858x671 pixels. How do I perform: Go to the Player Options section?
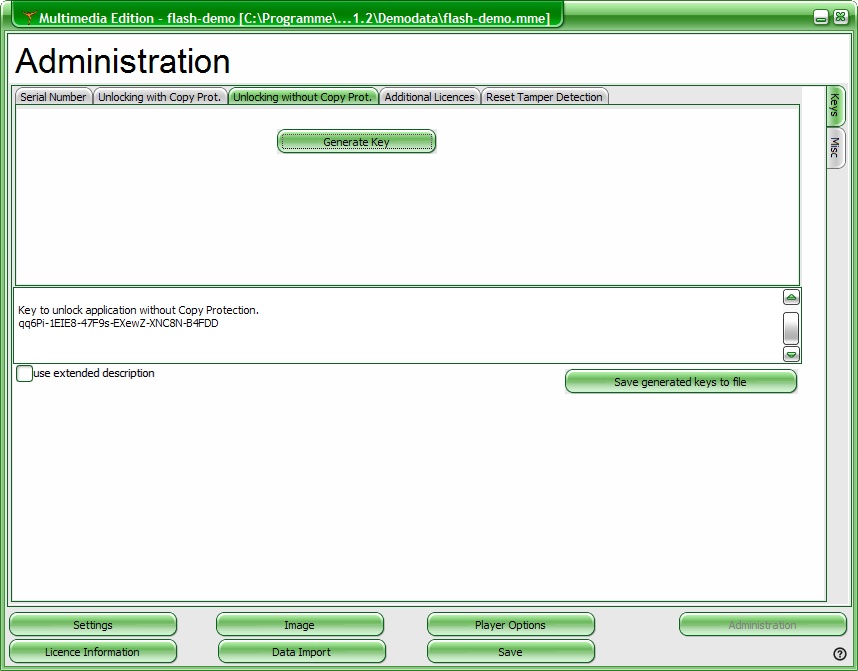coord(510,625)
